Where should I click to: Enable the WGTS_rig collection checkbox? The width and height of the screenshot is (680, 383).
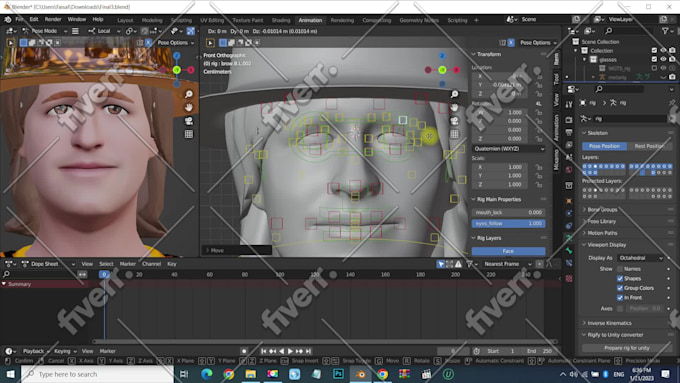tap(654, 68)
